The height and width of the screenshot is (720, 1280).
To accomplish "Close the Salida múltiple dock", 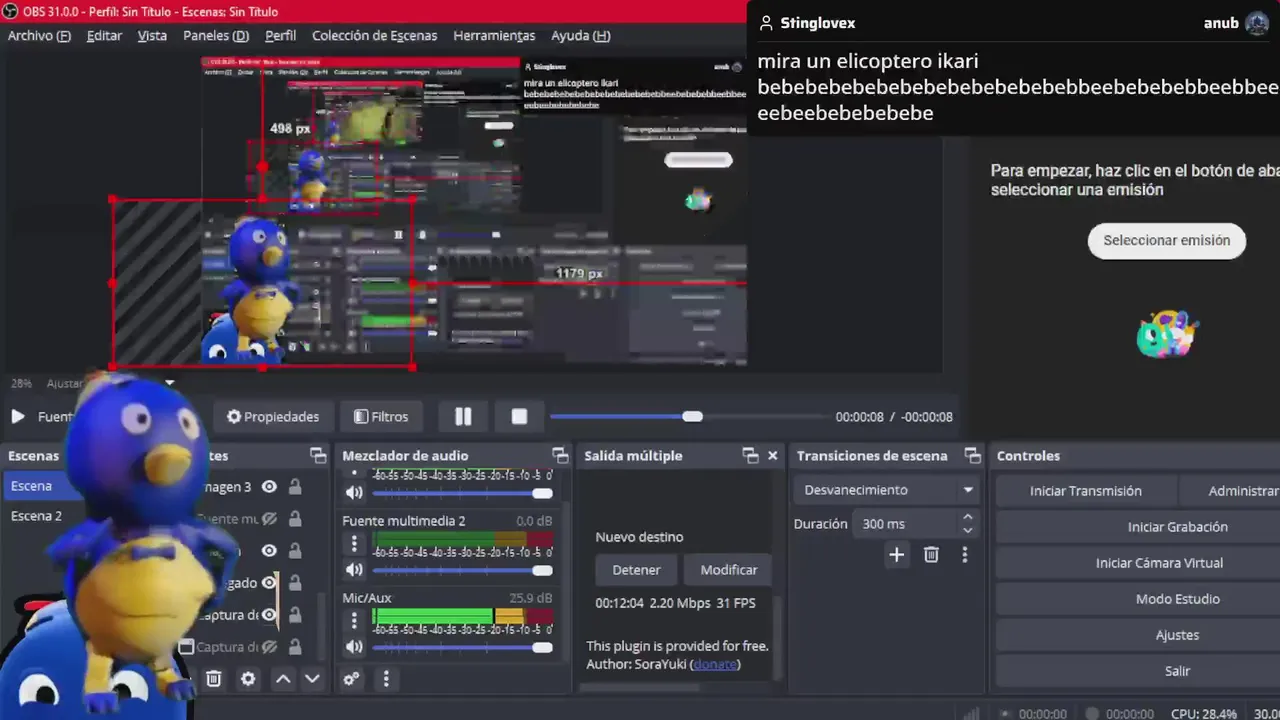I will click(772, 456).
